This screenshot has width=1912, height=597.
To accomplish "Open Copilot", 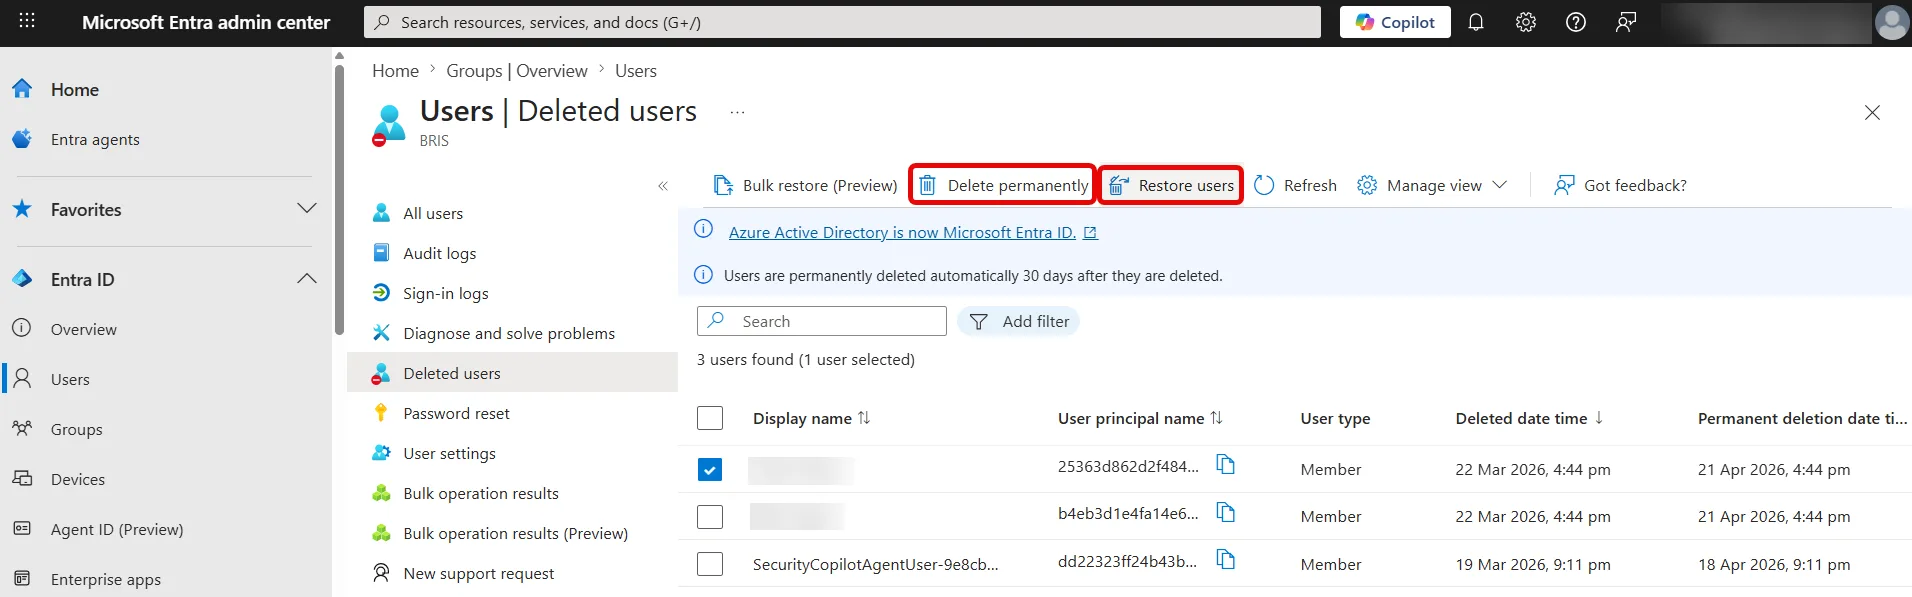I will pos(1395,22).
